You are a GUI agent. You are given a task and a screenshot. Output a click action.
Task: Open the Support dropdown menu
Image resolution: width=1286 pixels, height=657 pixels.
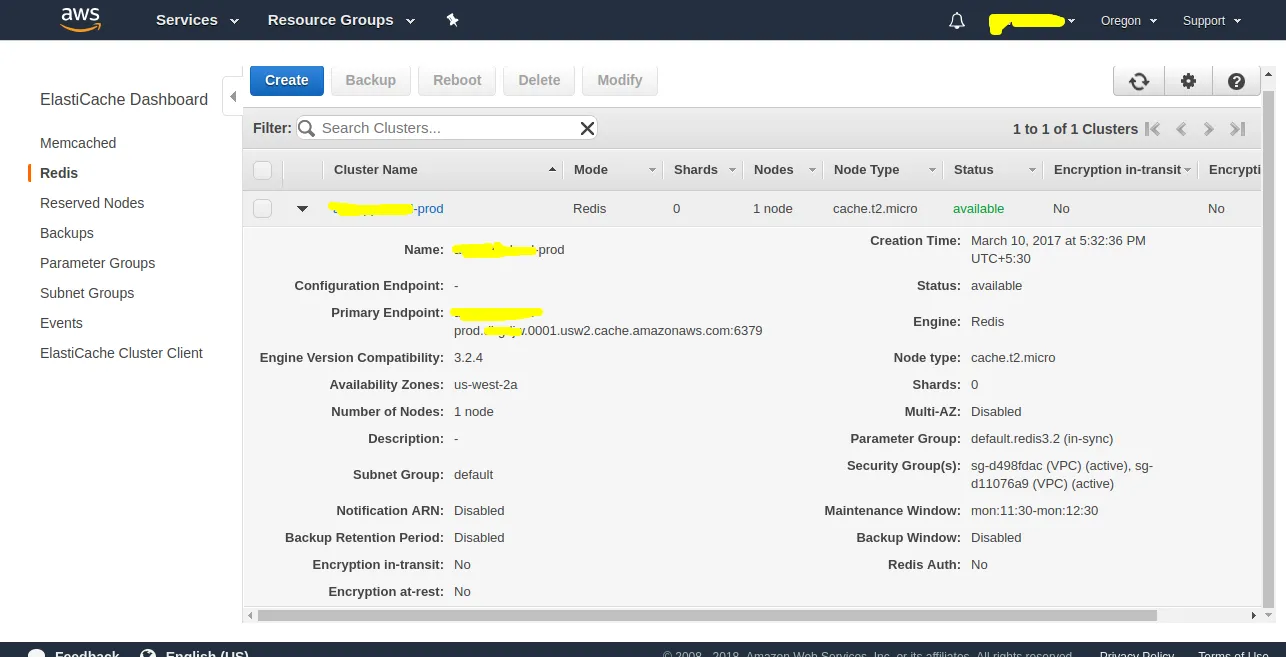pos(1211,21)
